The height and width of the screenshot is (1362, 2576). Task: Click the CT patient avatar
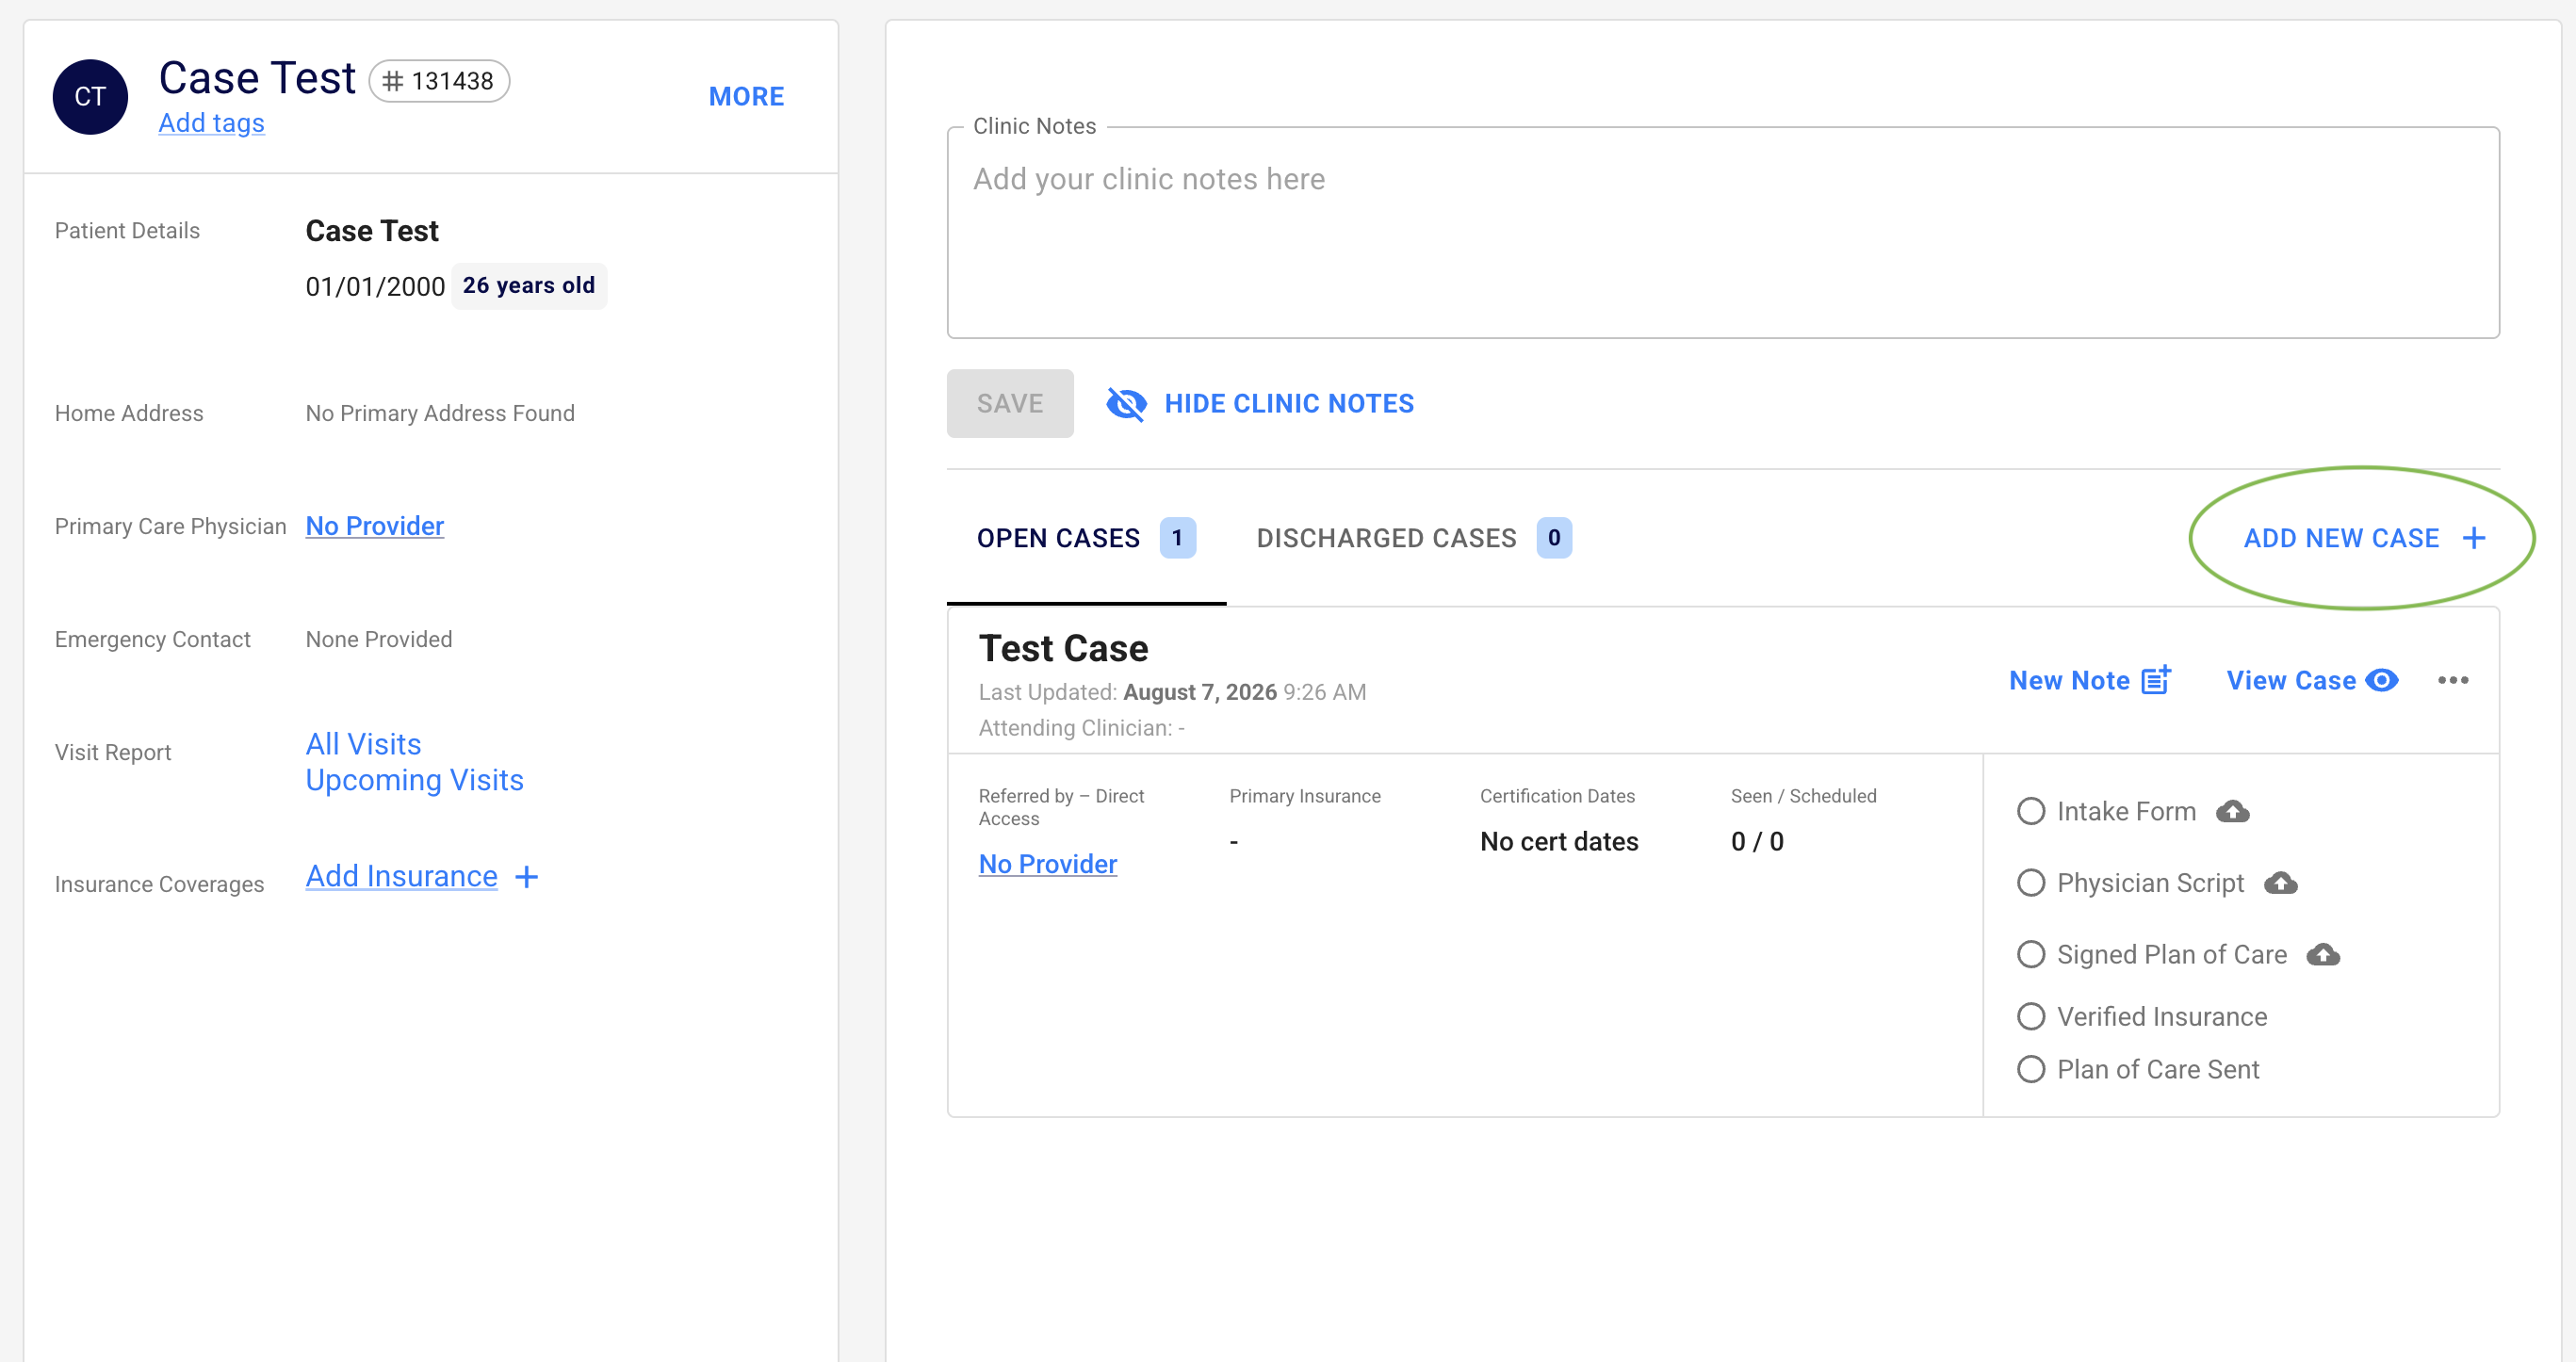(90, 97)
